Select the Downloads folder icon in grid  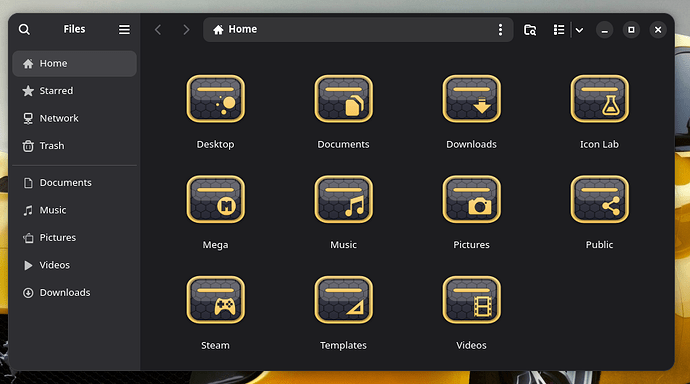coord(471,99)
